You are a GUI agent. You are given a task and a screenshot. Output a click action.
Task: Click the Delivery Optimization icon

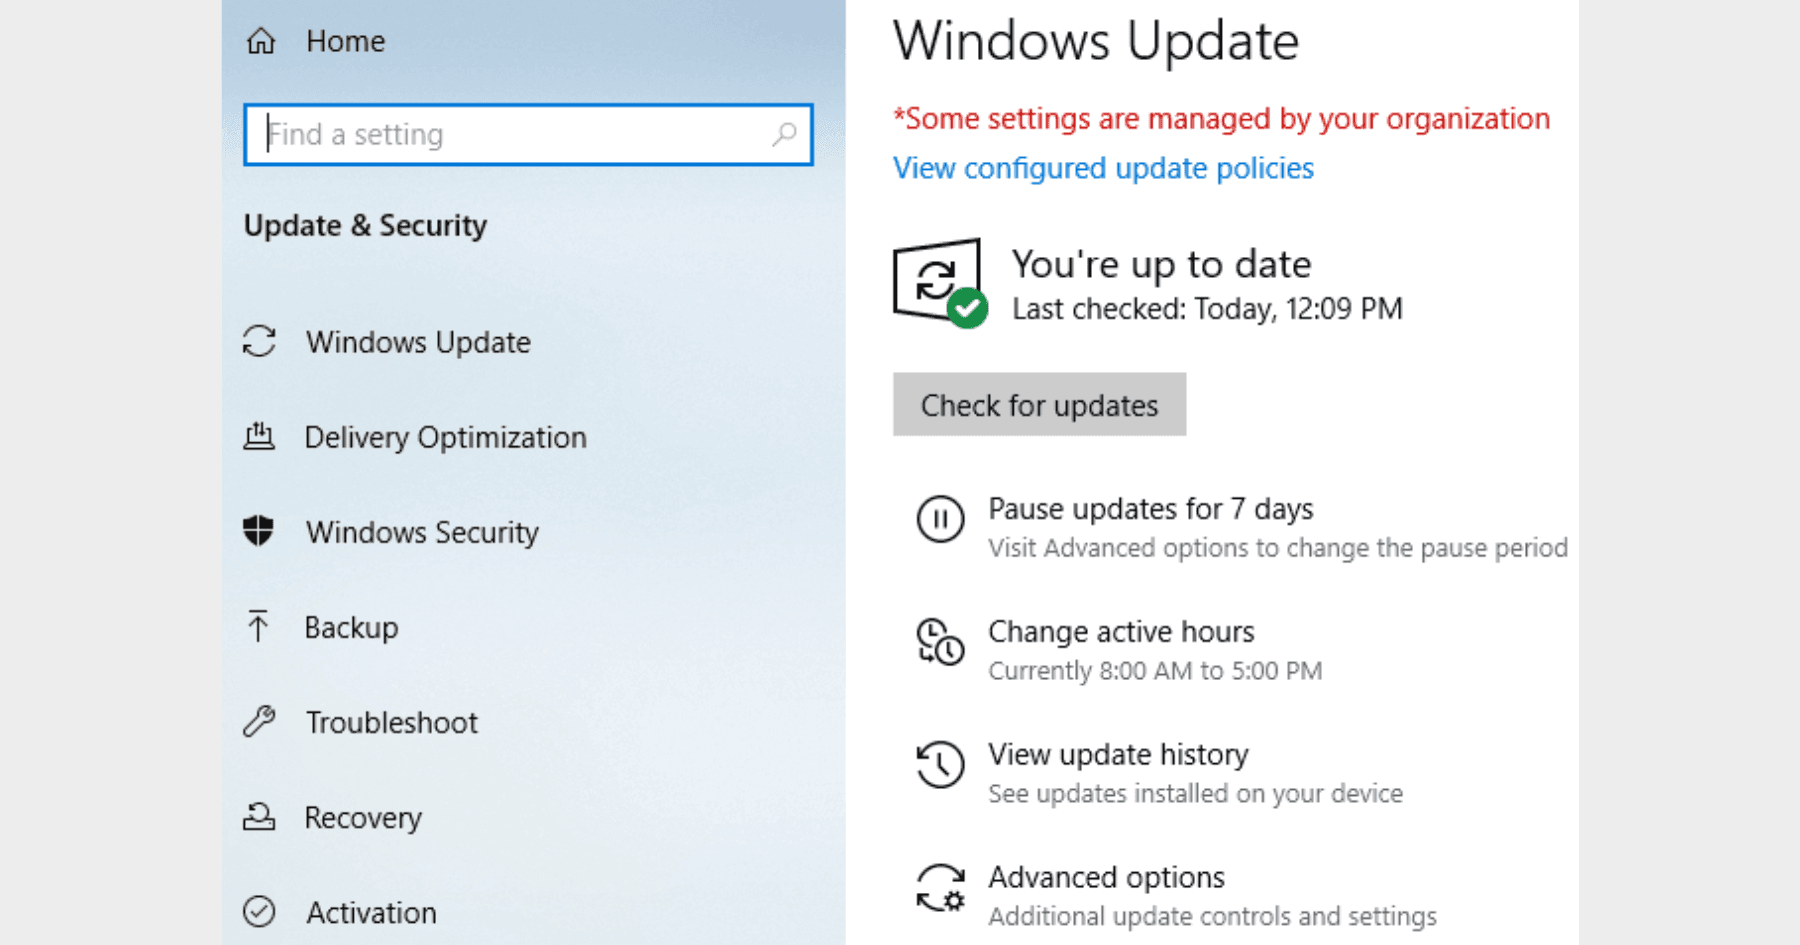pos(259,437)
